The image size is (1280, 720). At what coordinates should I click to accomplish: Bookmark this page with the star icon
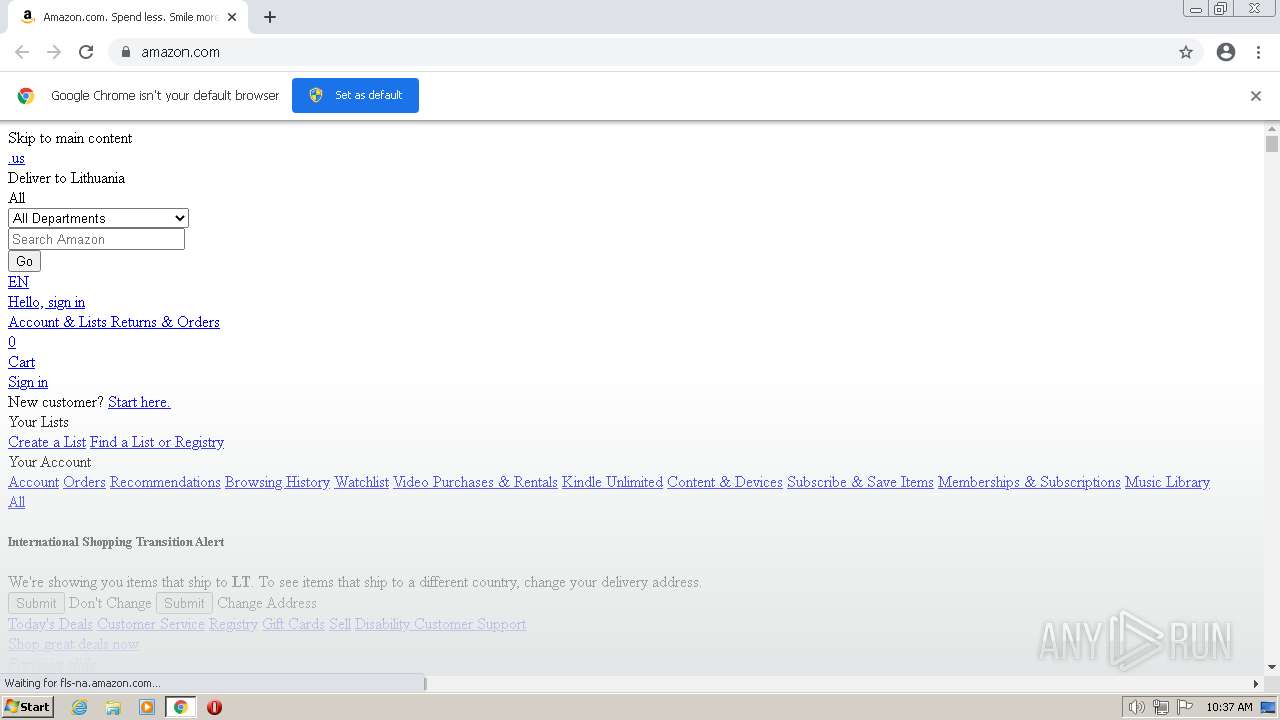(x=1186, y=52)
